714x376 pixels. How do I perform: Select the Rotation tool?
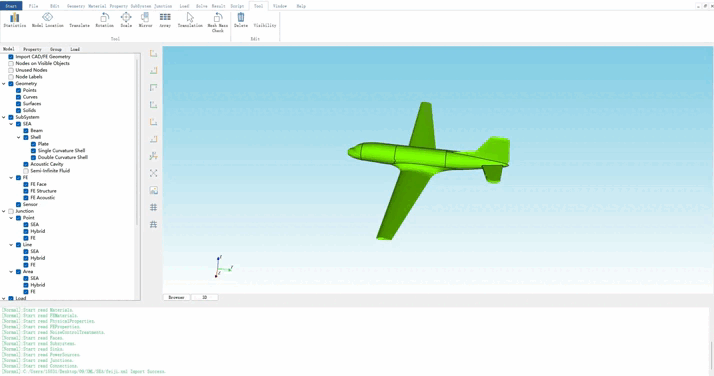pos(104,20)
